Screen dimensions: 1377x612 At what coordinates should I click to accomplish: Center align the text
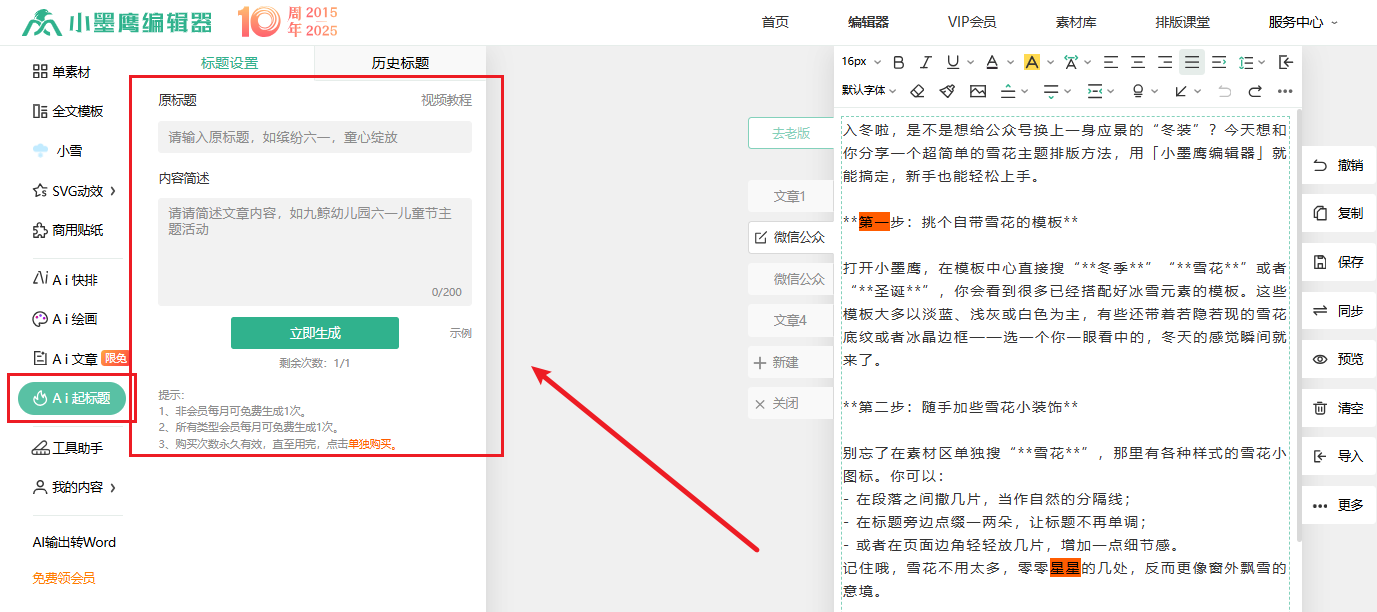(1138, 62)
